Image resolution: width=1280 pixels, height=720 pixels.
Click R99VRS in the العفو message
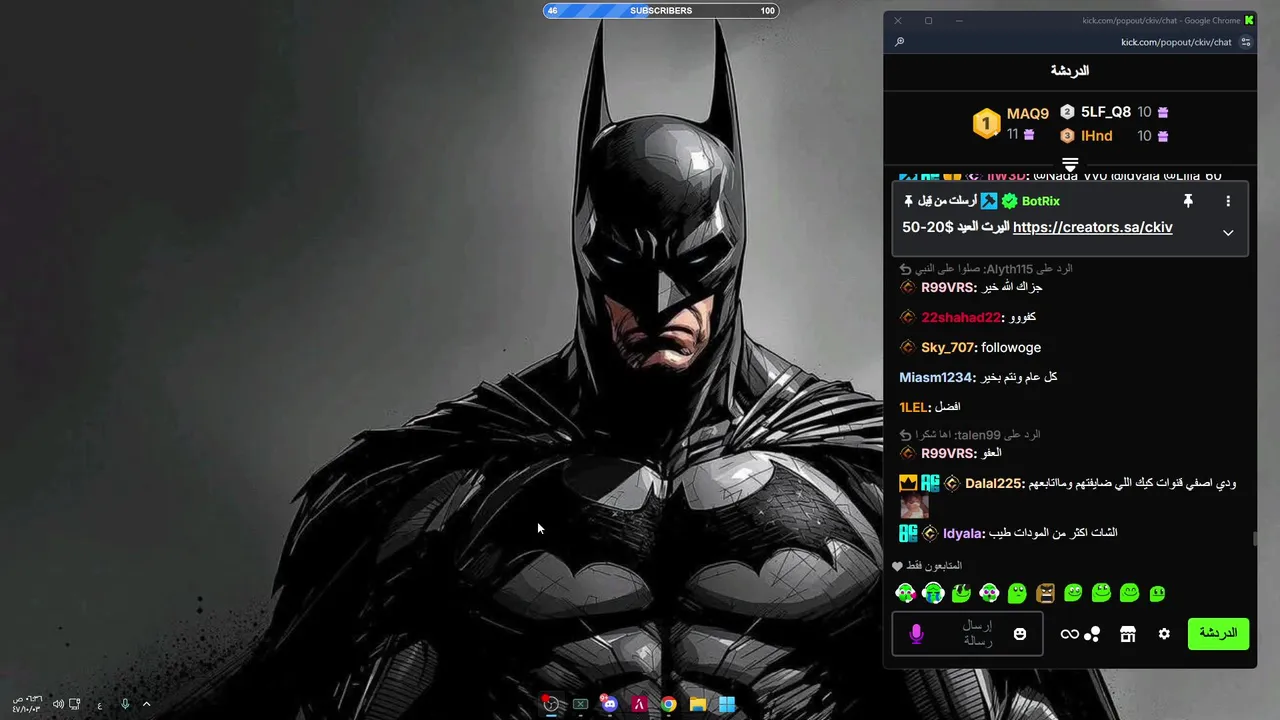(947, 453)
